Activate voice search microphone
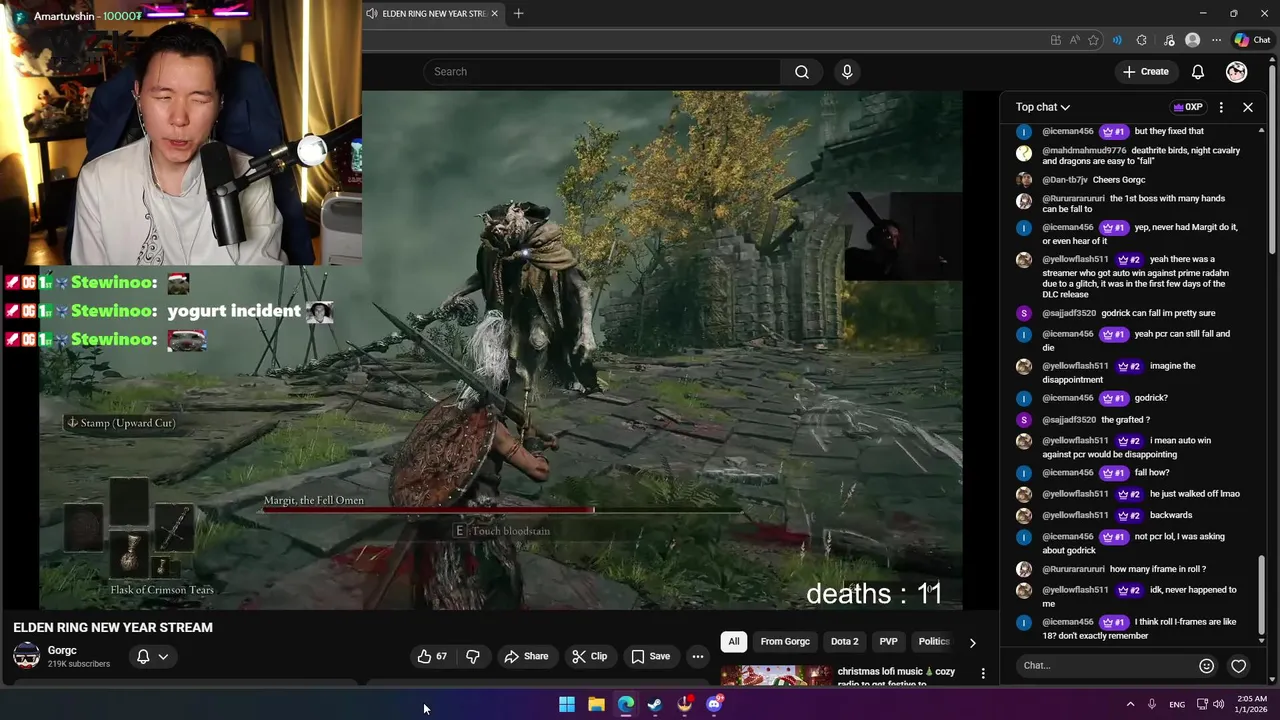This screenshot has width=1280, height=720. 847,72
